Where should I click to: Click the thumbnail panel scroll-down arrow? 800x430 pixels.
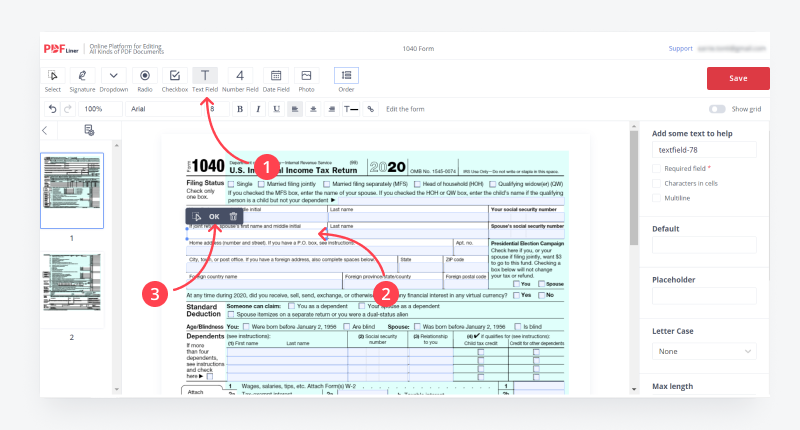[x=117, y=389]
